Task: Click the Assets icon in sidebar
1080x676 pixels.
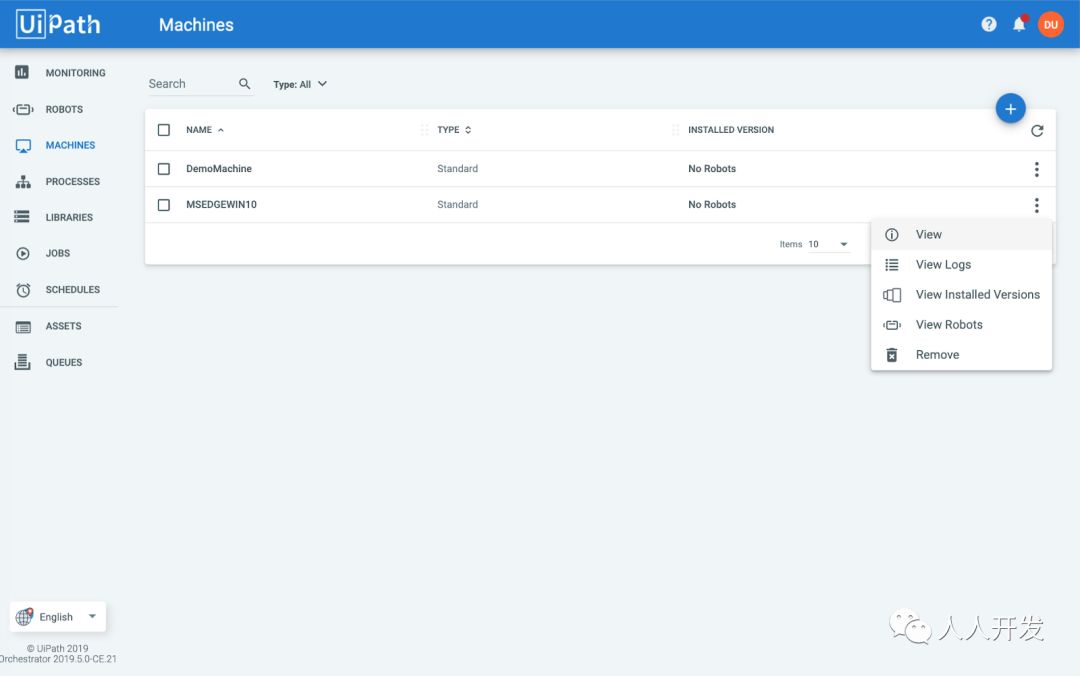Action: click(x=23, y=327)
